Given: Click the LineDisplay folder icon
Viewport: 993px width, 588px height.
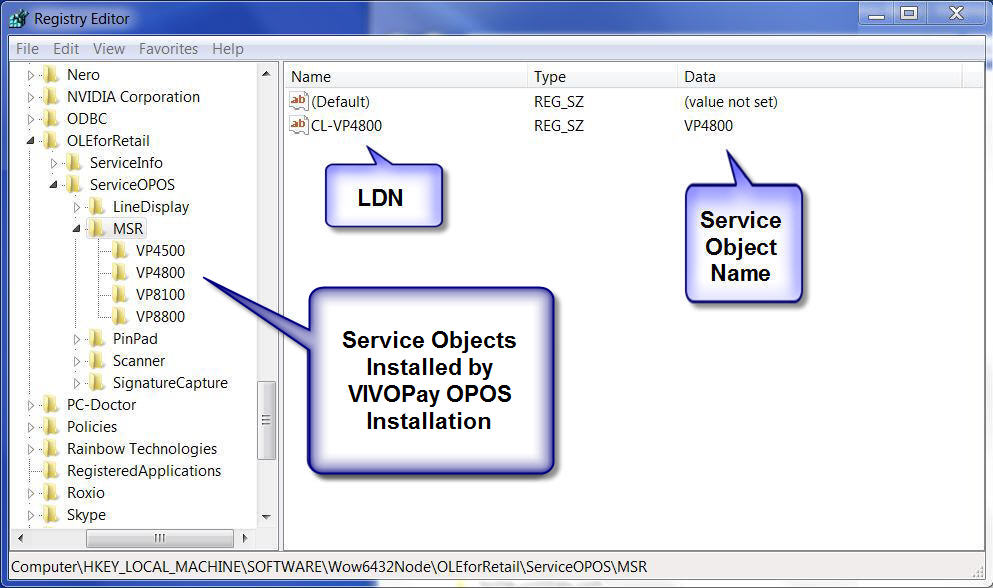Looking at the screenshot, I should tap(97, 207).
